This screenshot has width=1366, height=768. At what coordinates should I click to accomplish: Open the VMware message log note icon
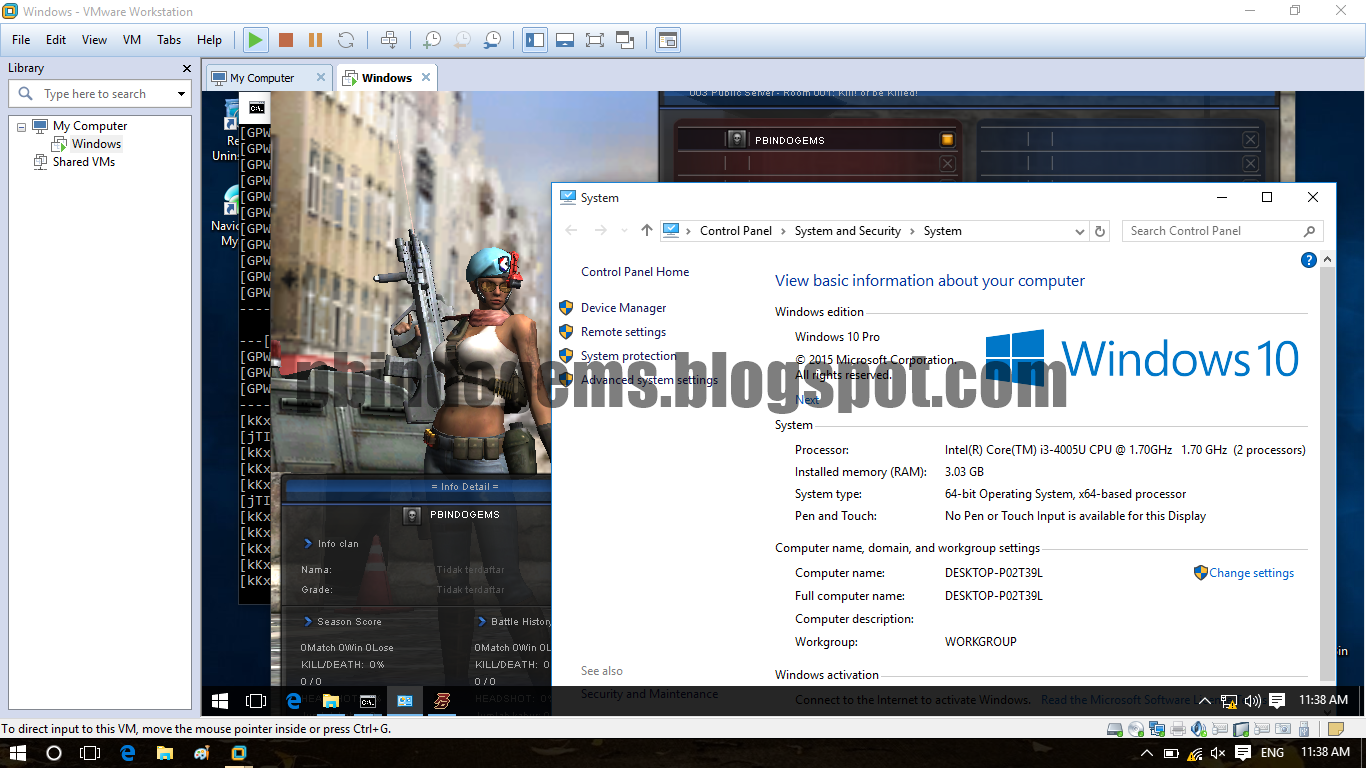coord(1336,729)
